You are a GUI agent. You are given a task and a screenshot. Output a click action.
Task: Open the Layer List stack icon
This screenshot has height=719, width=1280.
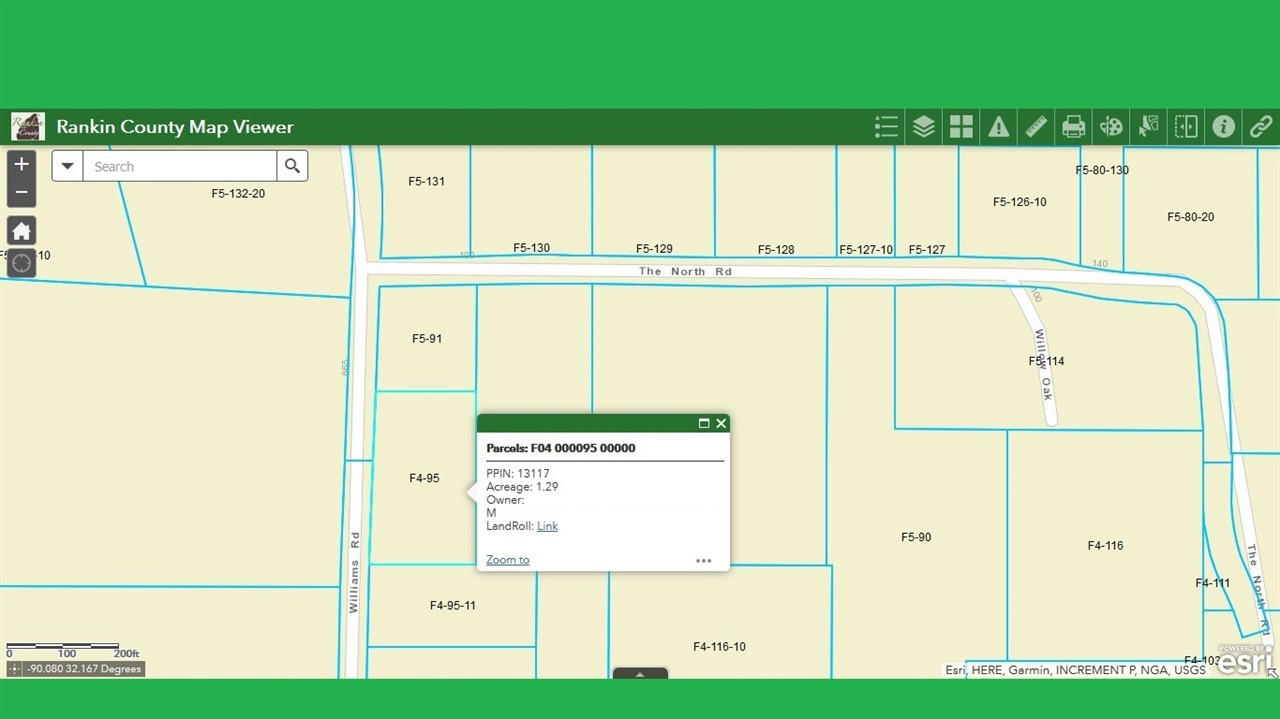point(924,127)
